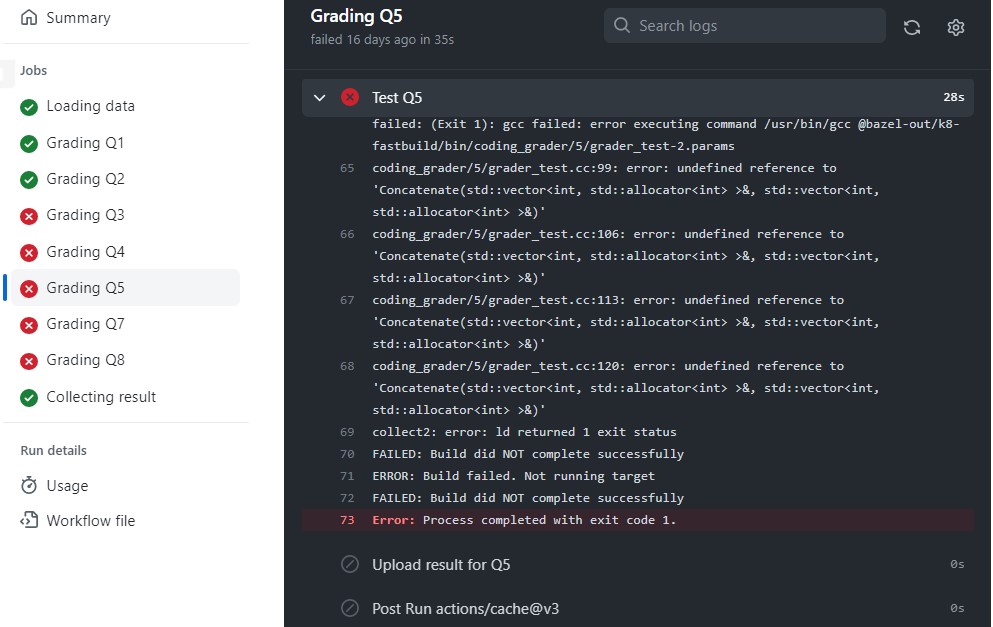Open the Grading Q8 job
This screenshot has height=627, width=993.
pos(125,360)
